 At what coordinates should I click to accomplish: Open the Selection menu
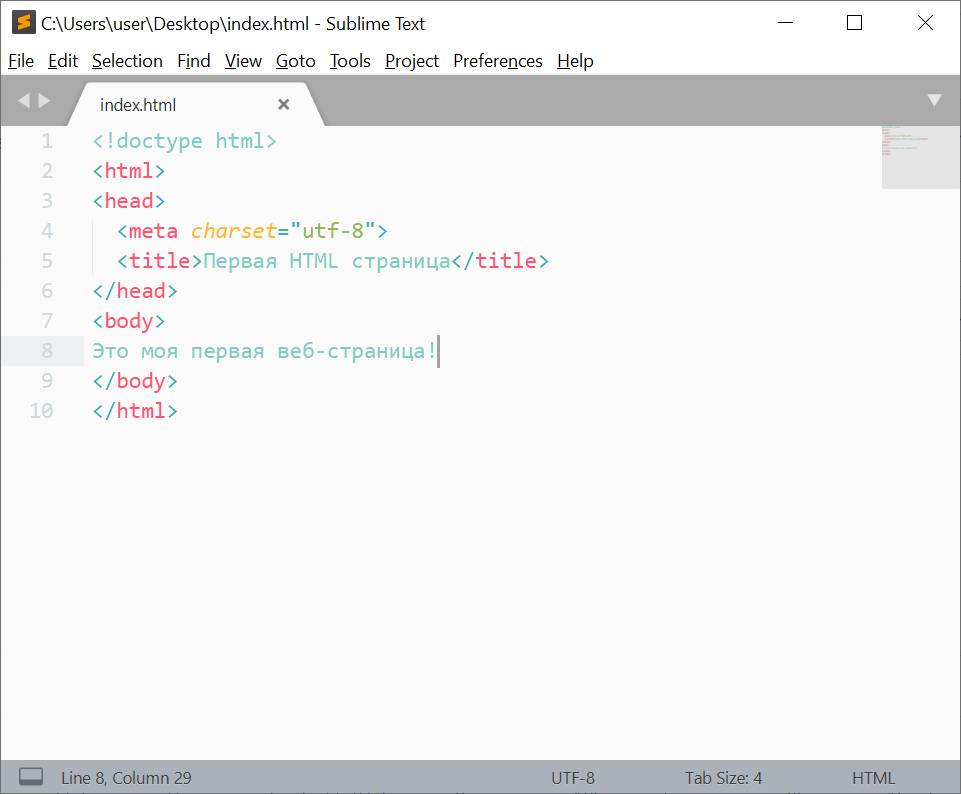click(127, 61)
